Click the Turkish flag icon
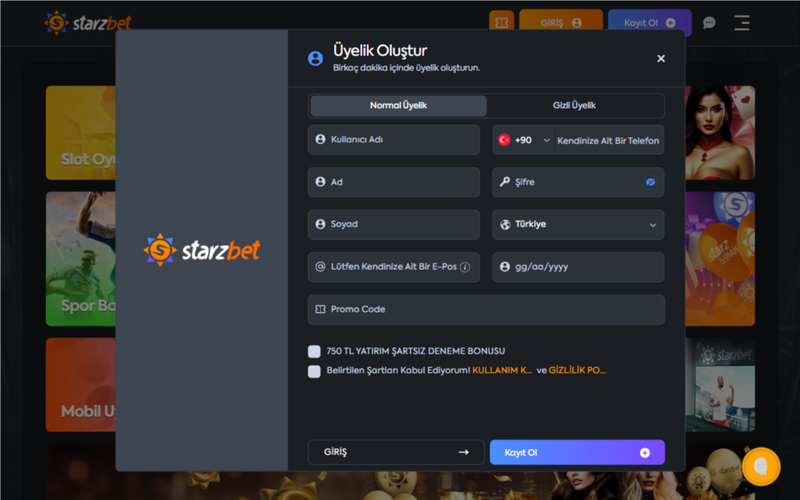 (x=504, y=140)
